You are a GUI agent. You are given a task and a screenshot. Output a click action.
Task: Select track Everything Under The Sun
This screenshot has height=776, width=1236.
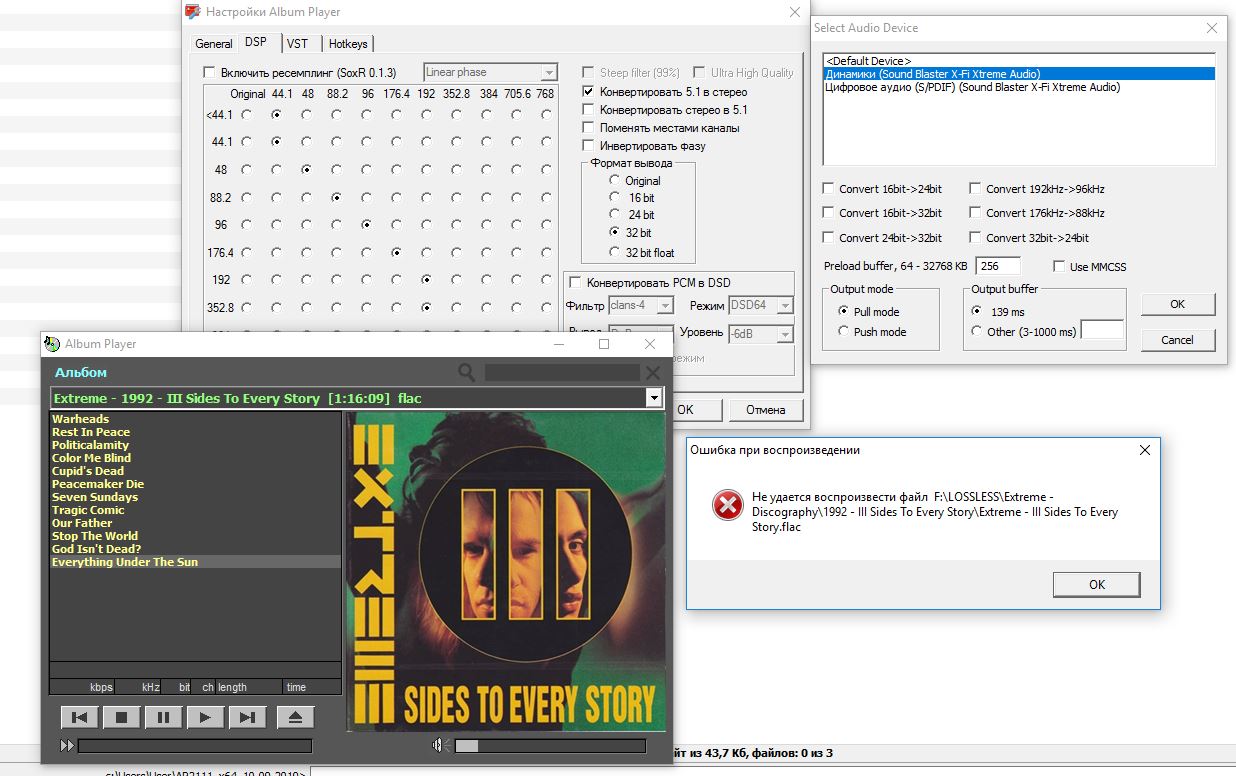195,562
